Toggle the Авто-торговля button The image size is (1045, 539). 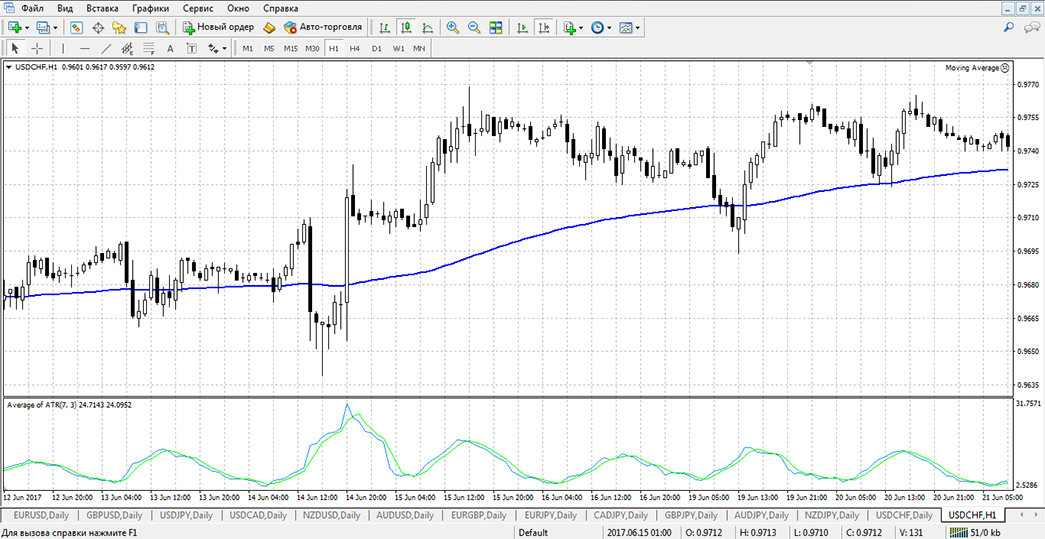pos(323,27)
